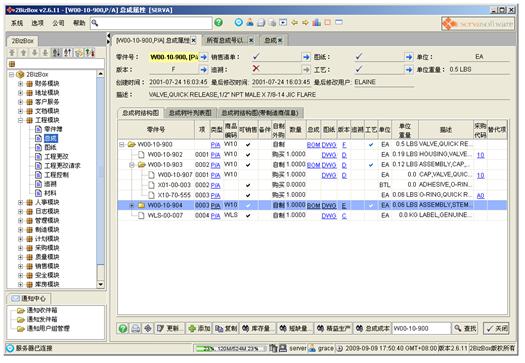Click the blue circular refresh icon in toolbar
Viewport: 525px width, 363px height.
(x=238, y=22)
